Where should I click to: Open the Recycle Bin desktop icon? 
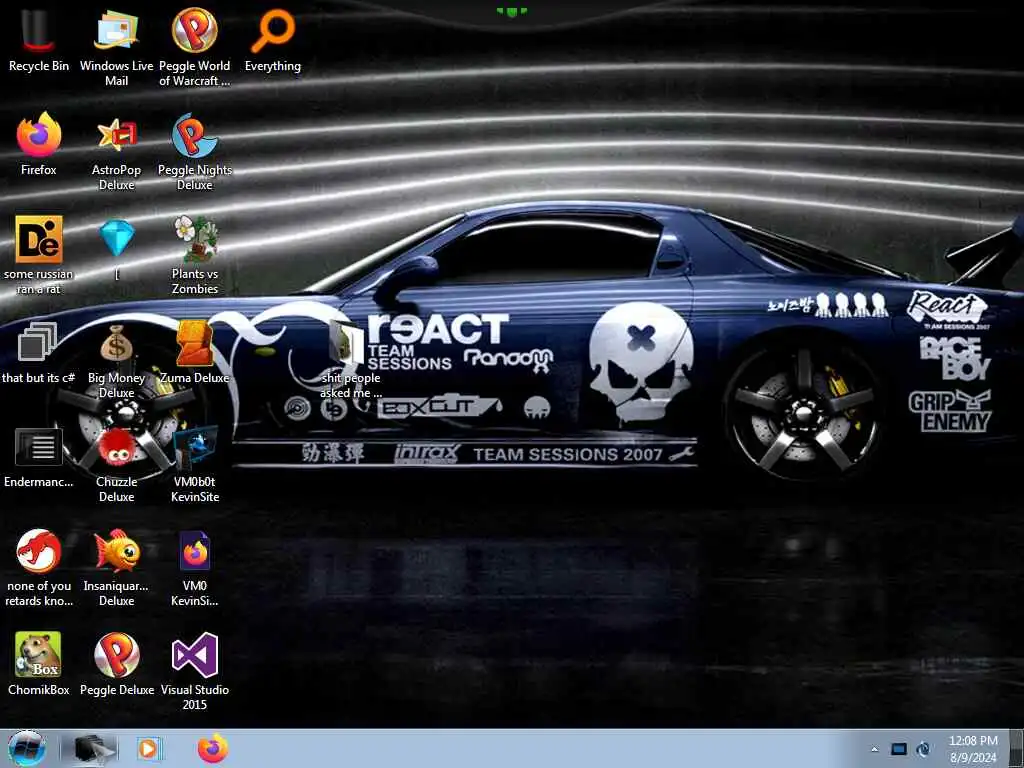click(x=39, y=40)
